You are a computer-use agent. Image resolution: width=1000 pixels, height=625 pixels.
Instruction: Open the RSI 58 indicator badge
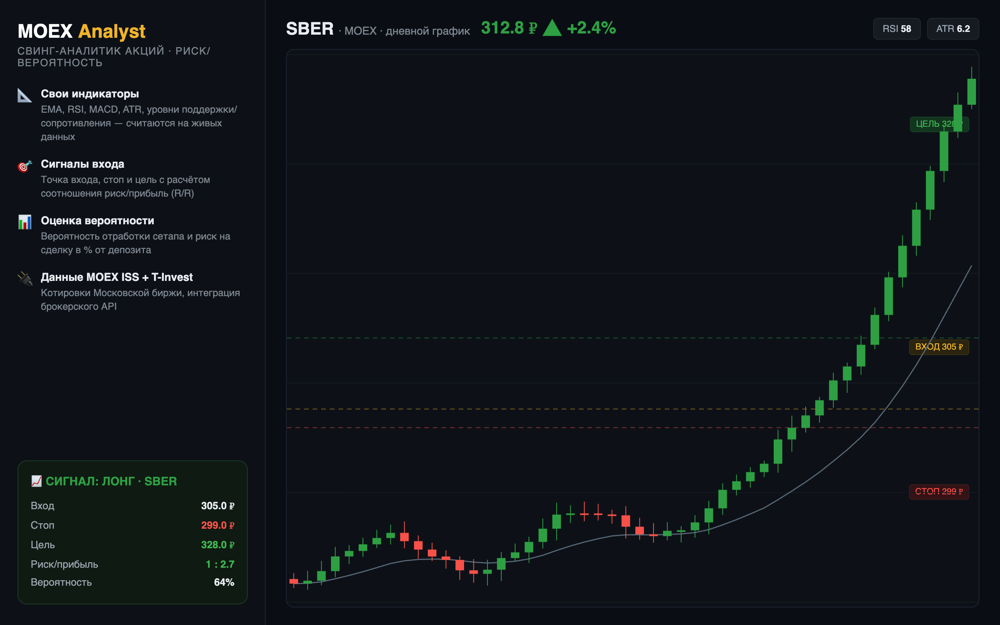point(896,29)
